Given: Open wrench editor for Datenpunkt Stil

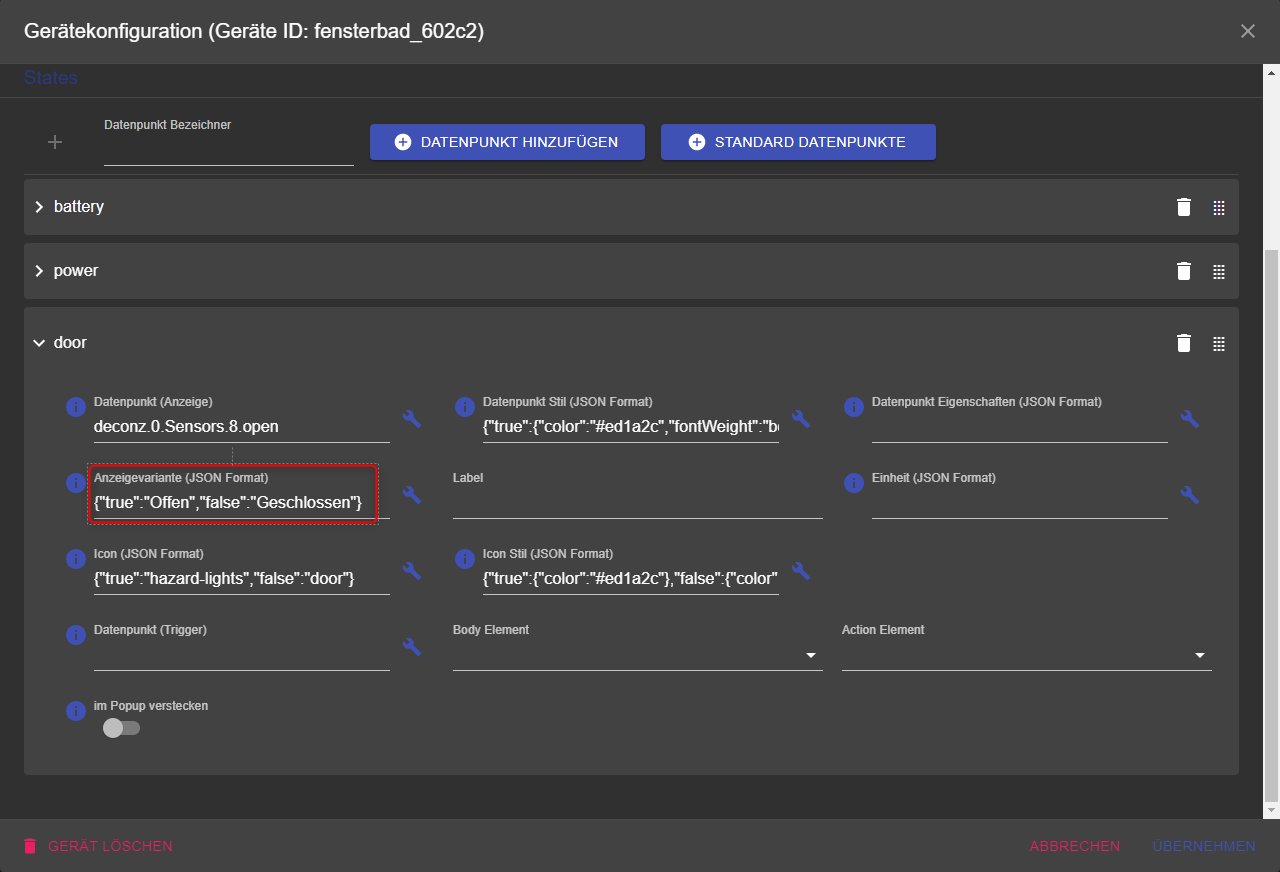Looking at the screenshot, I should click(800, 418).
